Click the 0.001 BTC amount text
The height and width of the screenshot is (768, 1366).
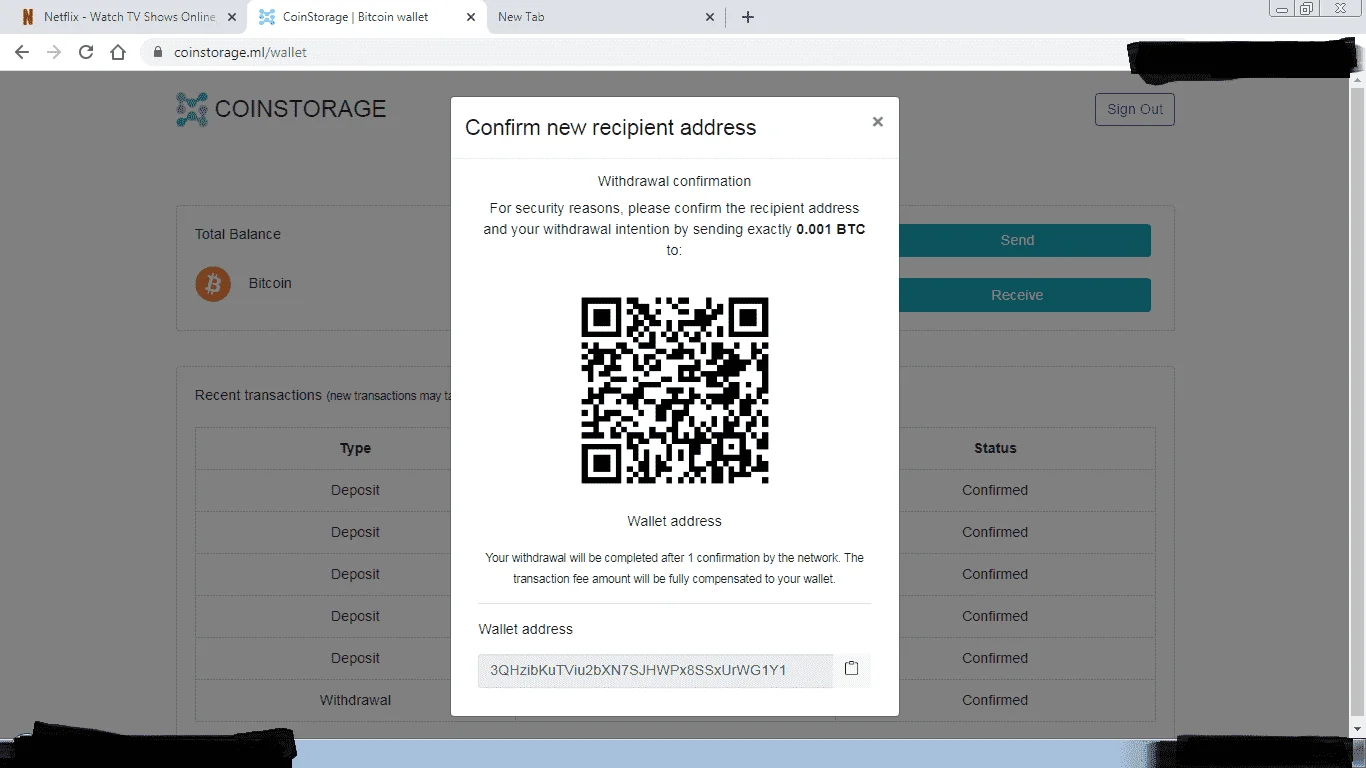(831, 229)
